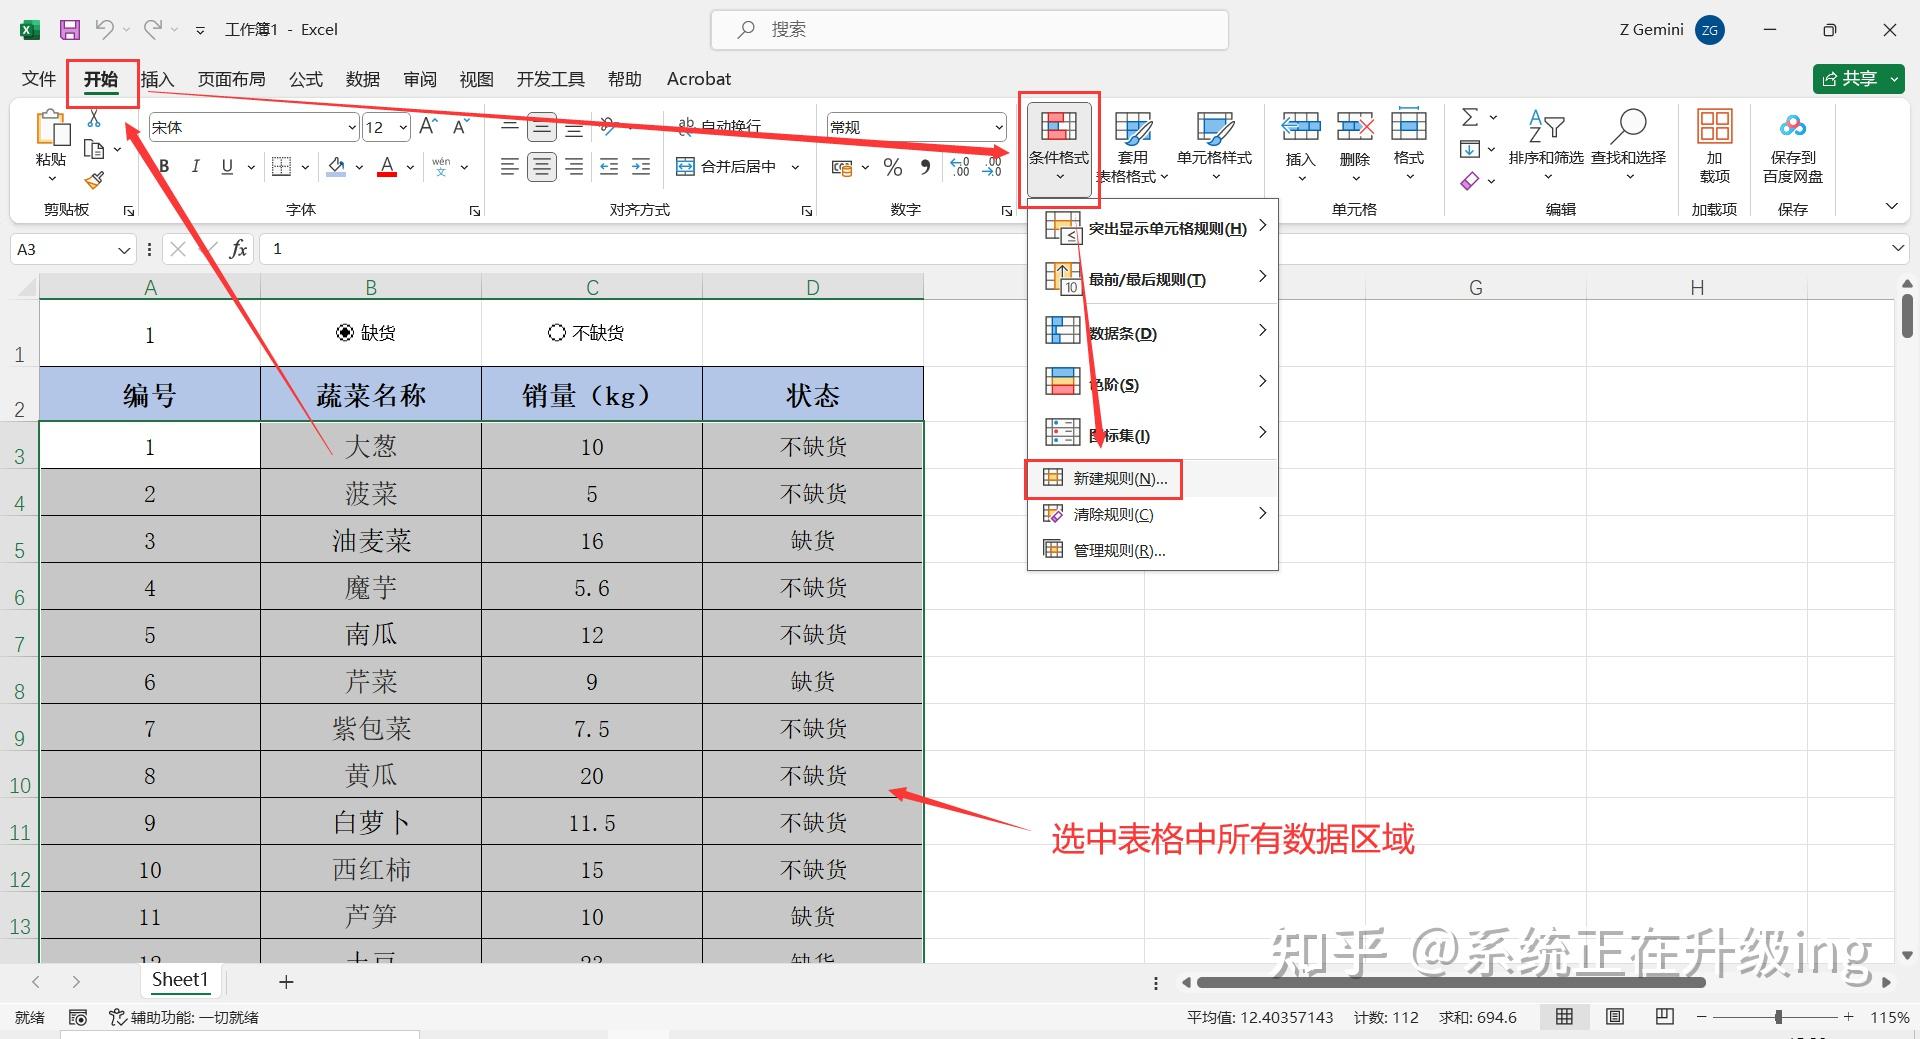1920x1039 pixels.
Task: Add a new sheet with the plus button
Action: pos(286,981)
